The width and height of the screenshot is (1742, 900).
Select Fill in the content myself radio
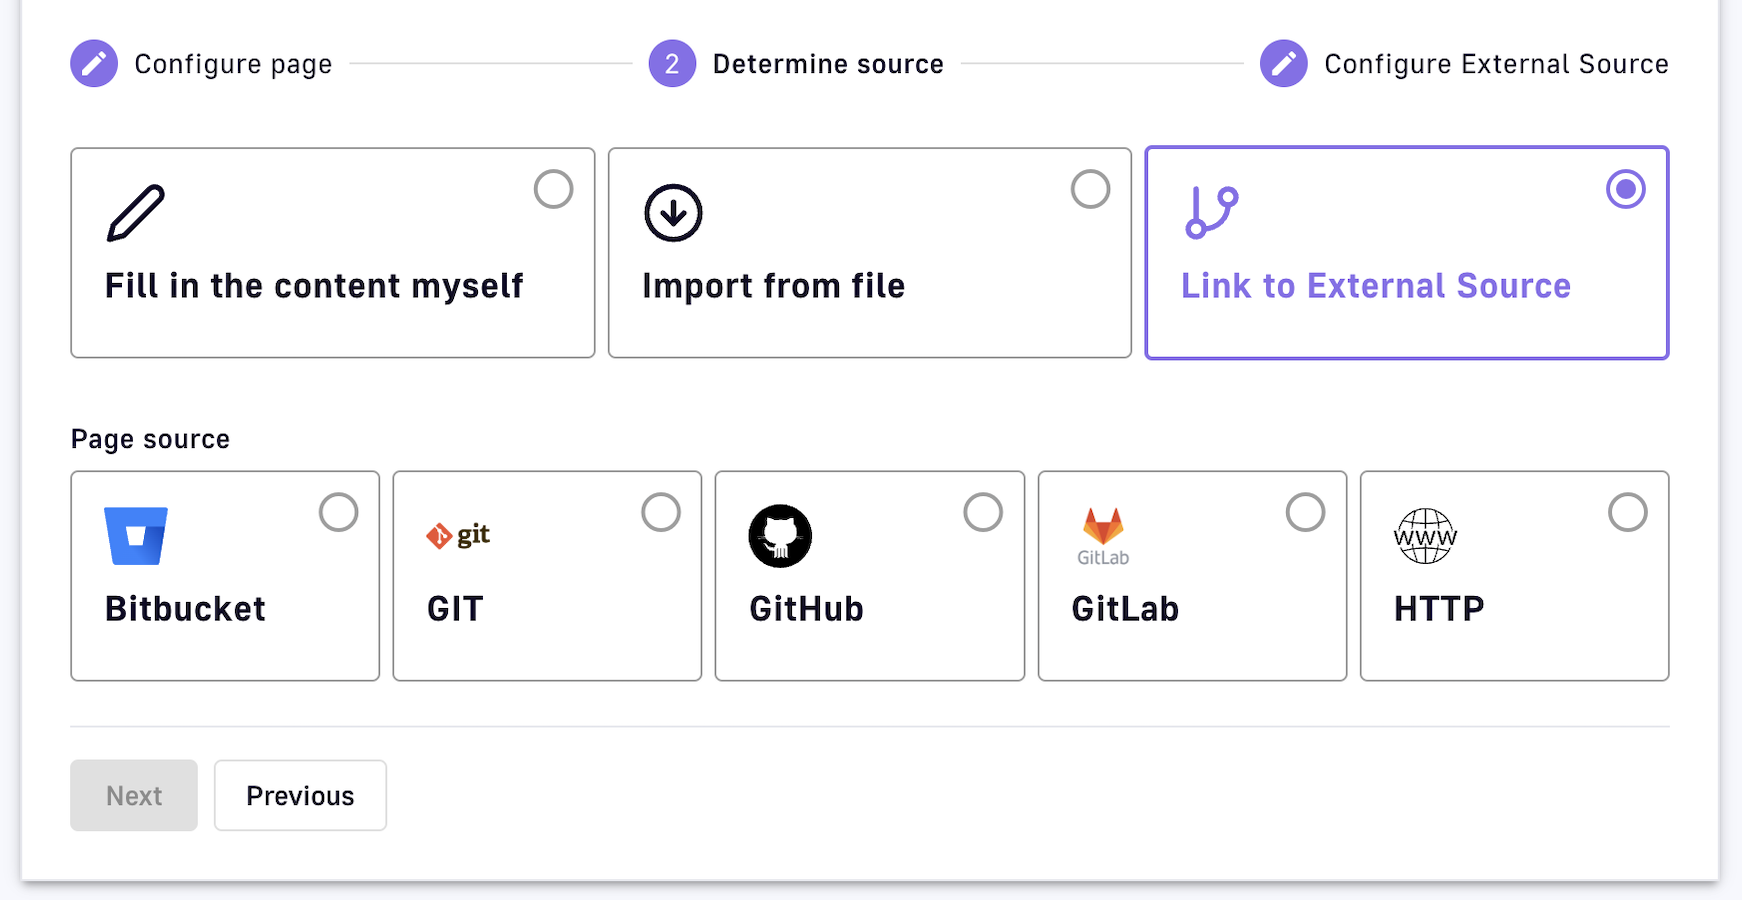point(553,189)
